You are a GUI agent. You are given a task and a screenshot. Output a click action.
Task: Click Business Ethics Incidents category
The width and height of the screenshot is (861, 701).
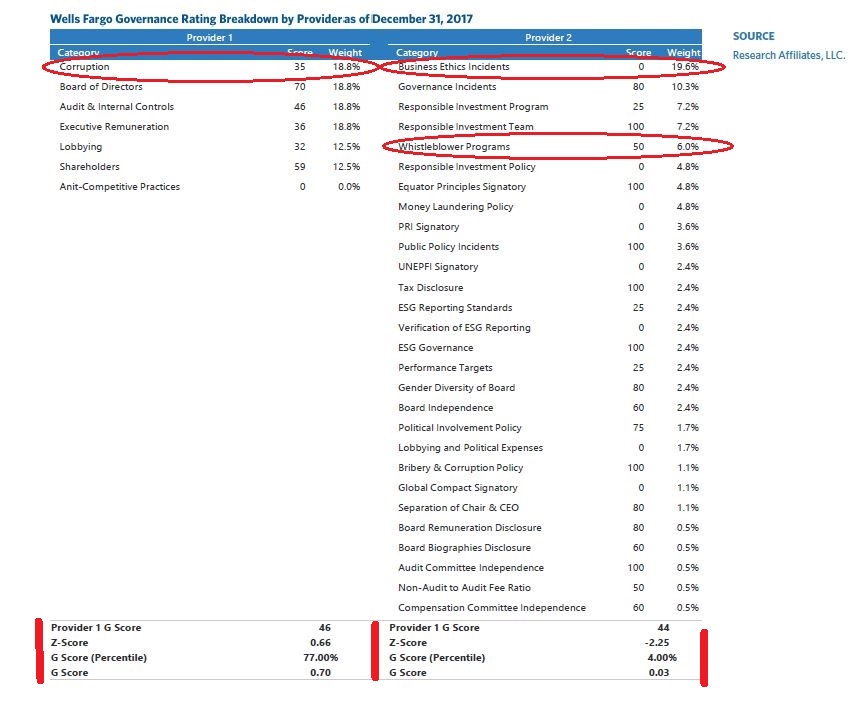pyautogui.click(x=454, y=67)
